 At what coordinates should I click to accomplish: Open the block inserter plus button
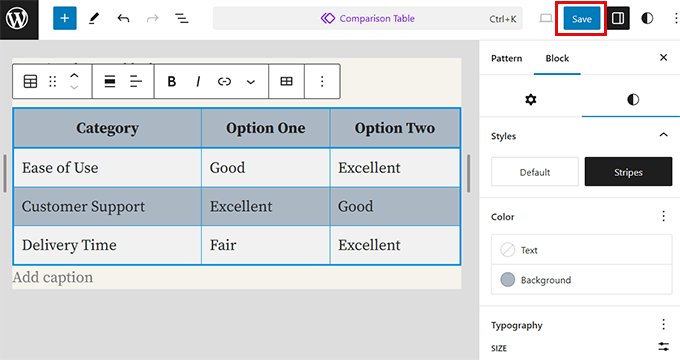pyautogui.click(x=65, y=18)
